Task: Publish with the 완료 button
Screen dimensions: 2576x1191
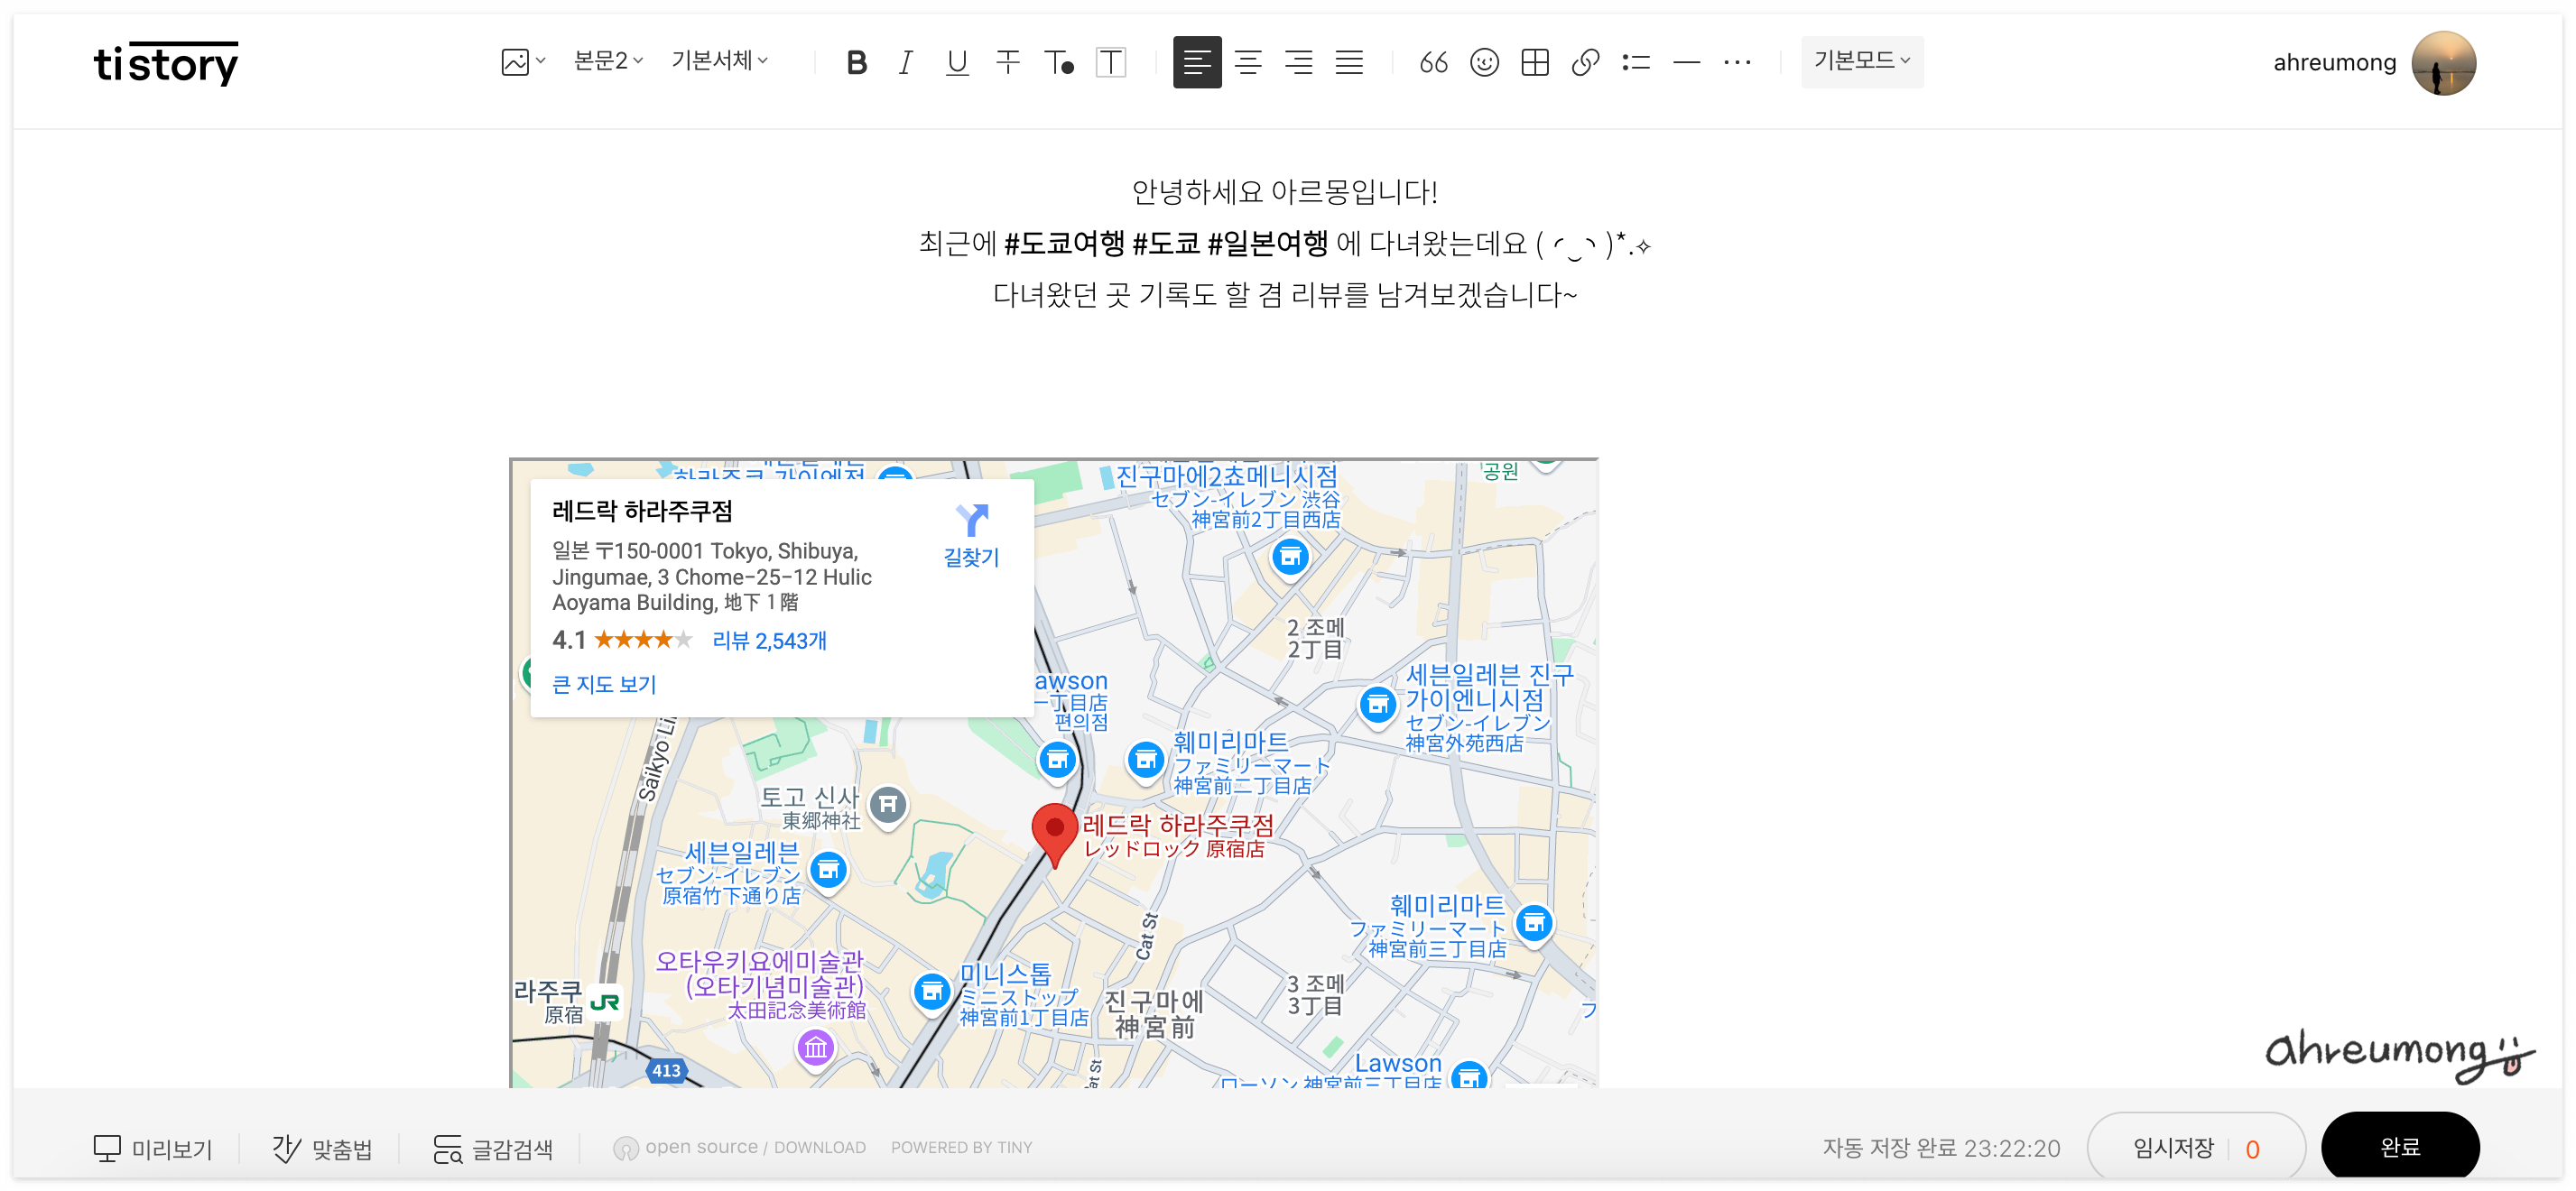Action: tap(2400, 1147)
